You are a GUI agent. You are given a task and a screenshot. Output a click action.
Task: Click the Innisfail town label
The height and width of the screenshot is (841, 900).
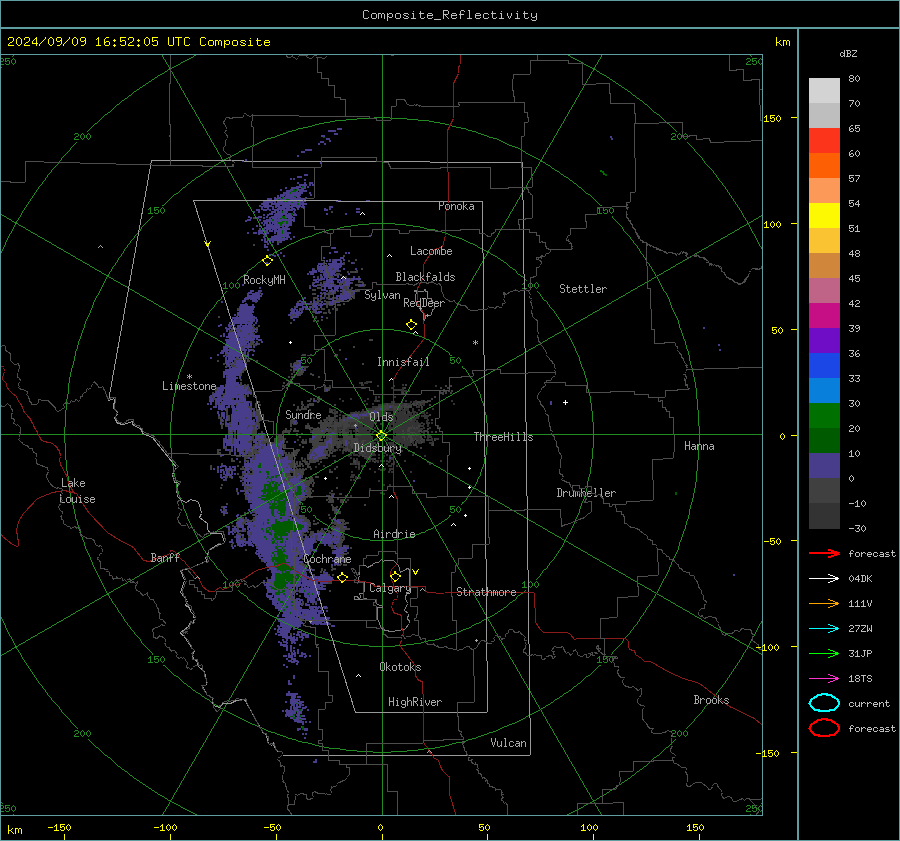coord(403,362)
